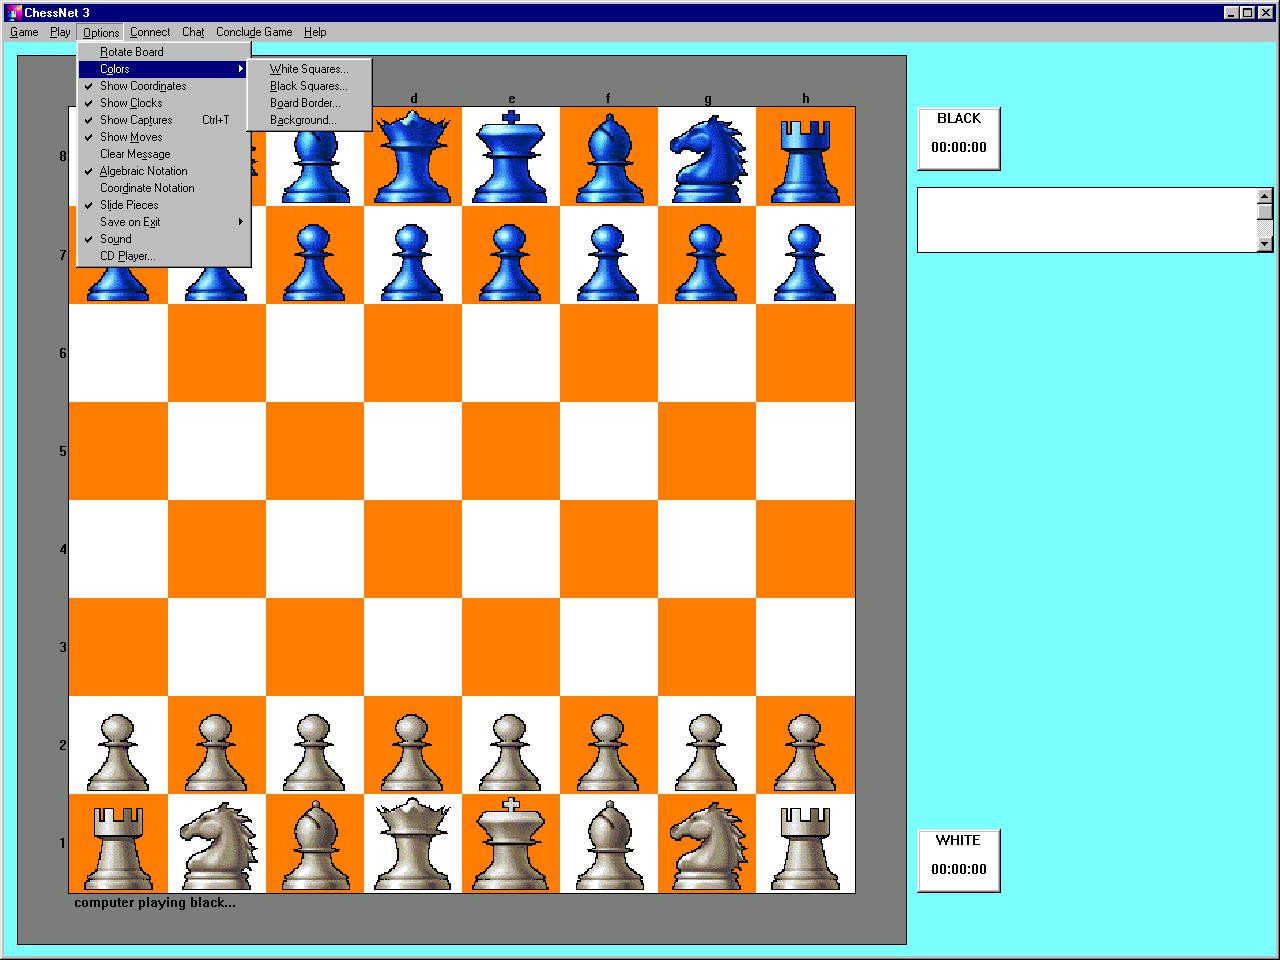Open the Chat menu

pyautogui.click(x=193, y=32)
